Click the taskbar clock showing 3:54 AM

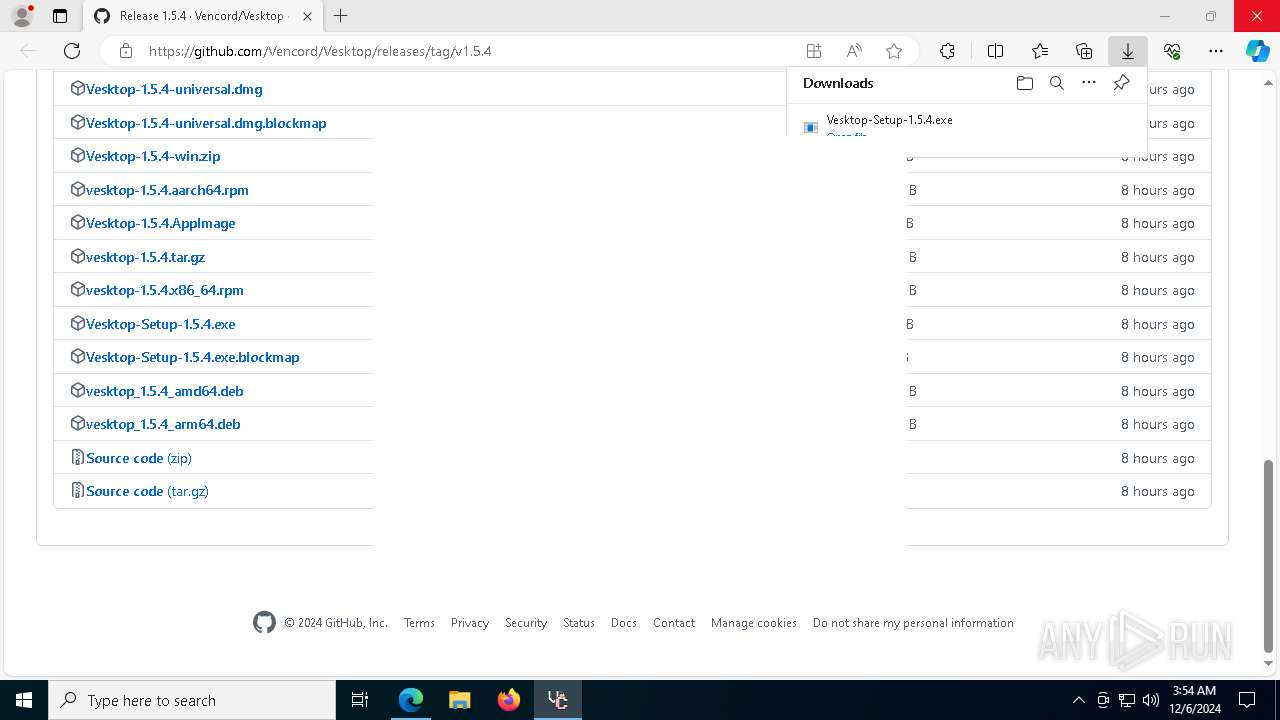pyautogui.click(x=1194, y=700)
